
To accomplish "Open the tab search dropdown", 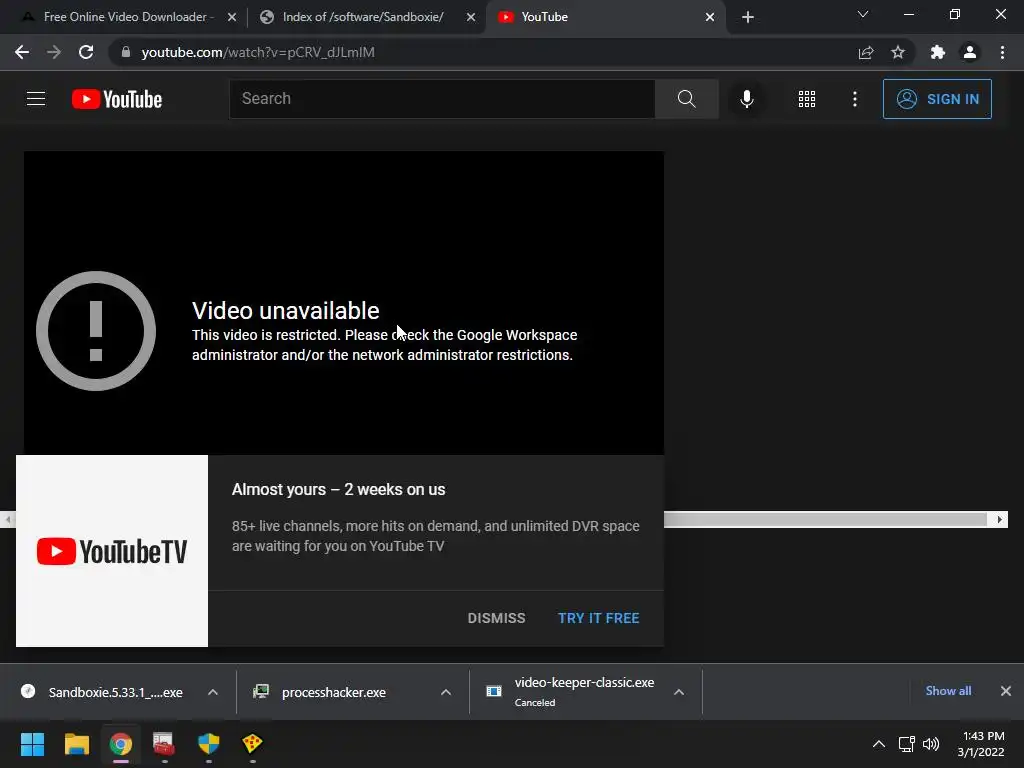I will click(x=863, y=14).
